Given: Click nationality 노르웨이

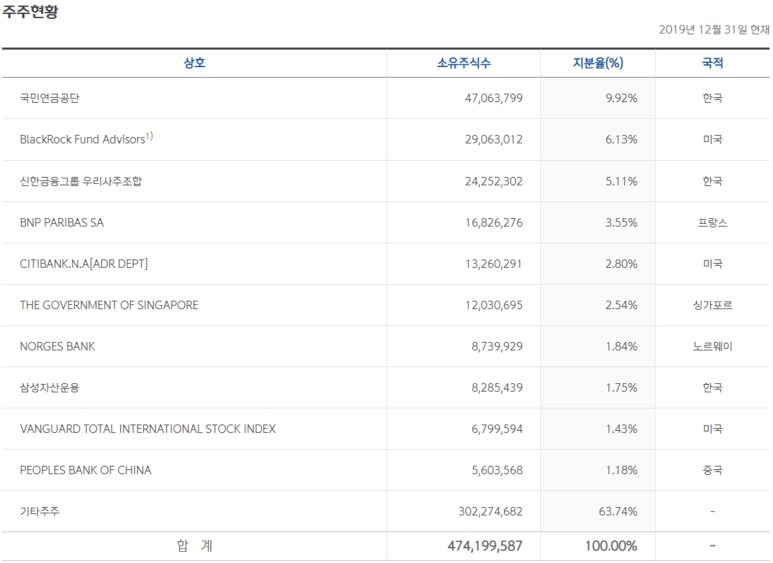Looking at the screenshot, I should 712,347.
